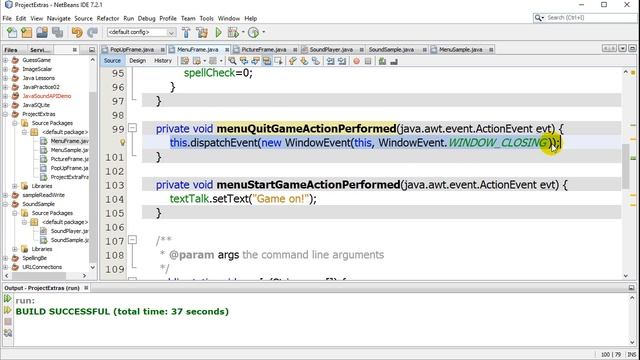Viewport: 640px width, 360px height.
Task: Collapse the menuQuitGameActionPerformed code fold
Action: (132, 128)
